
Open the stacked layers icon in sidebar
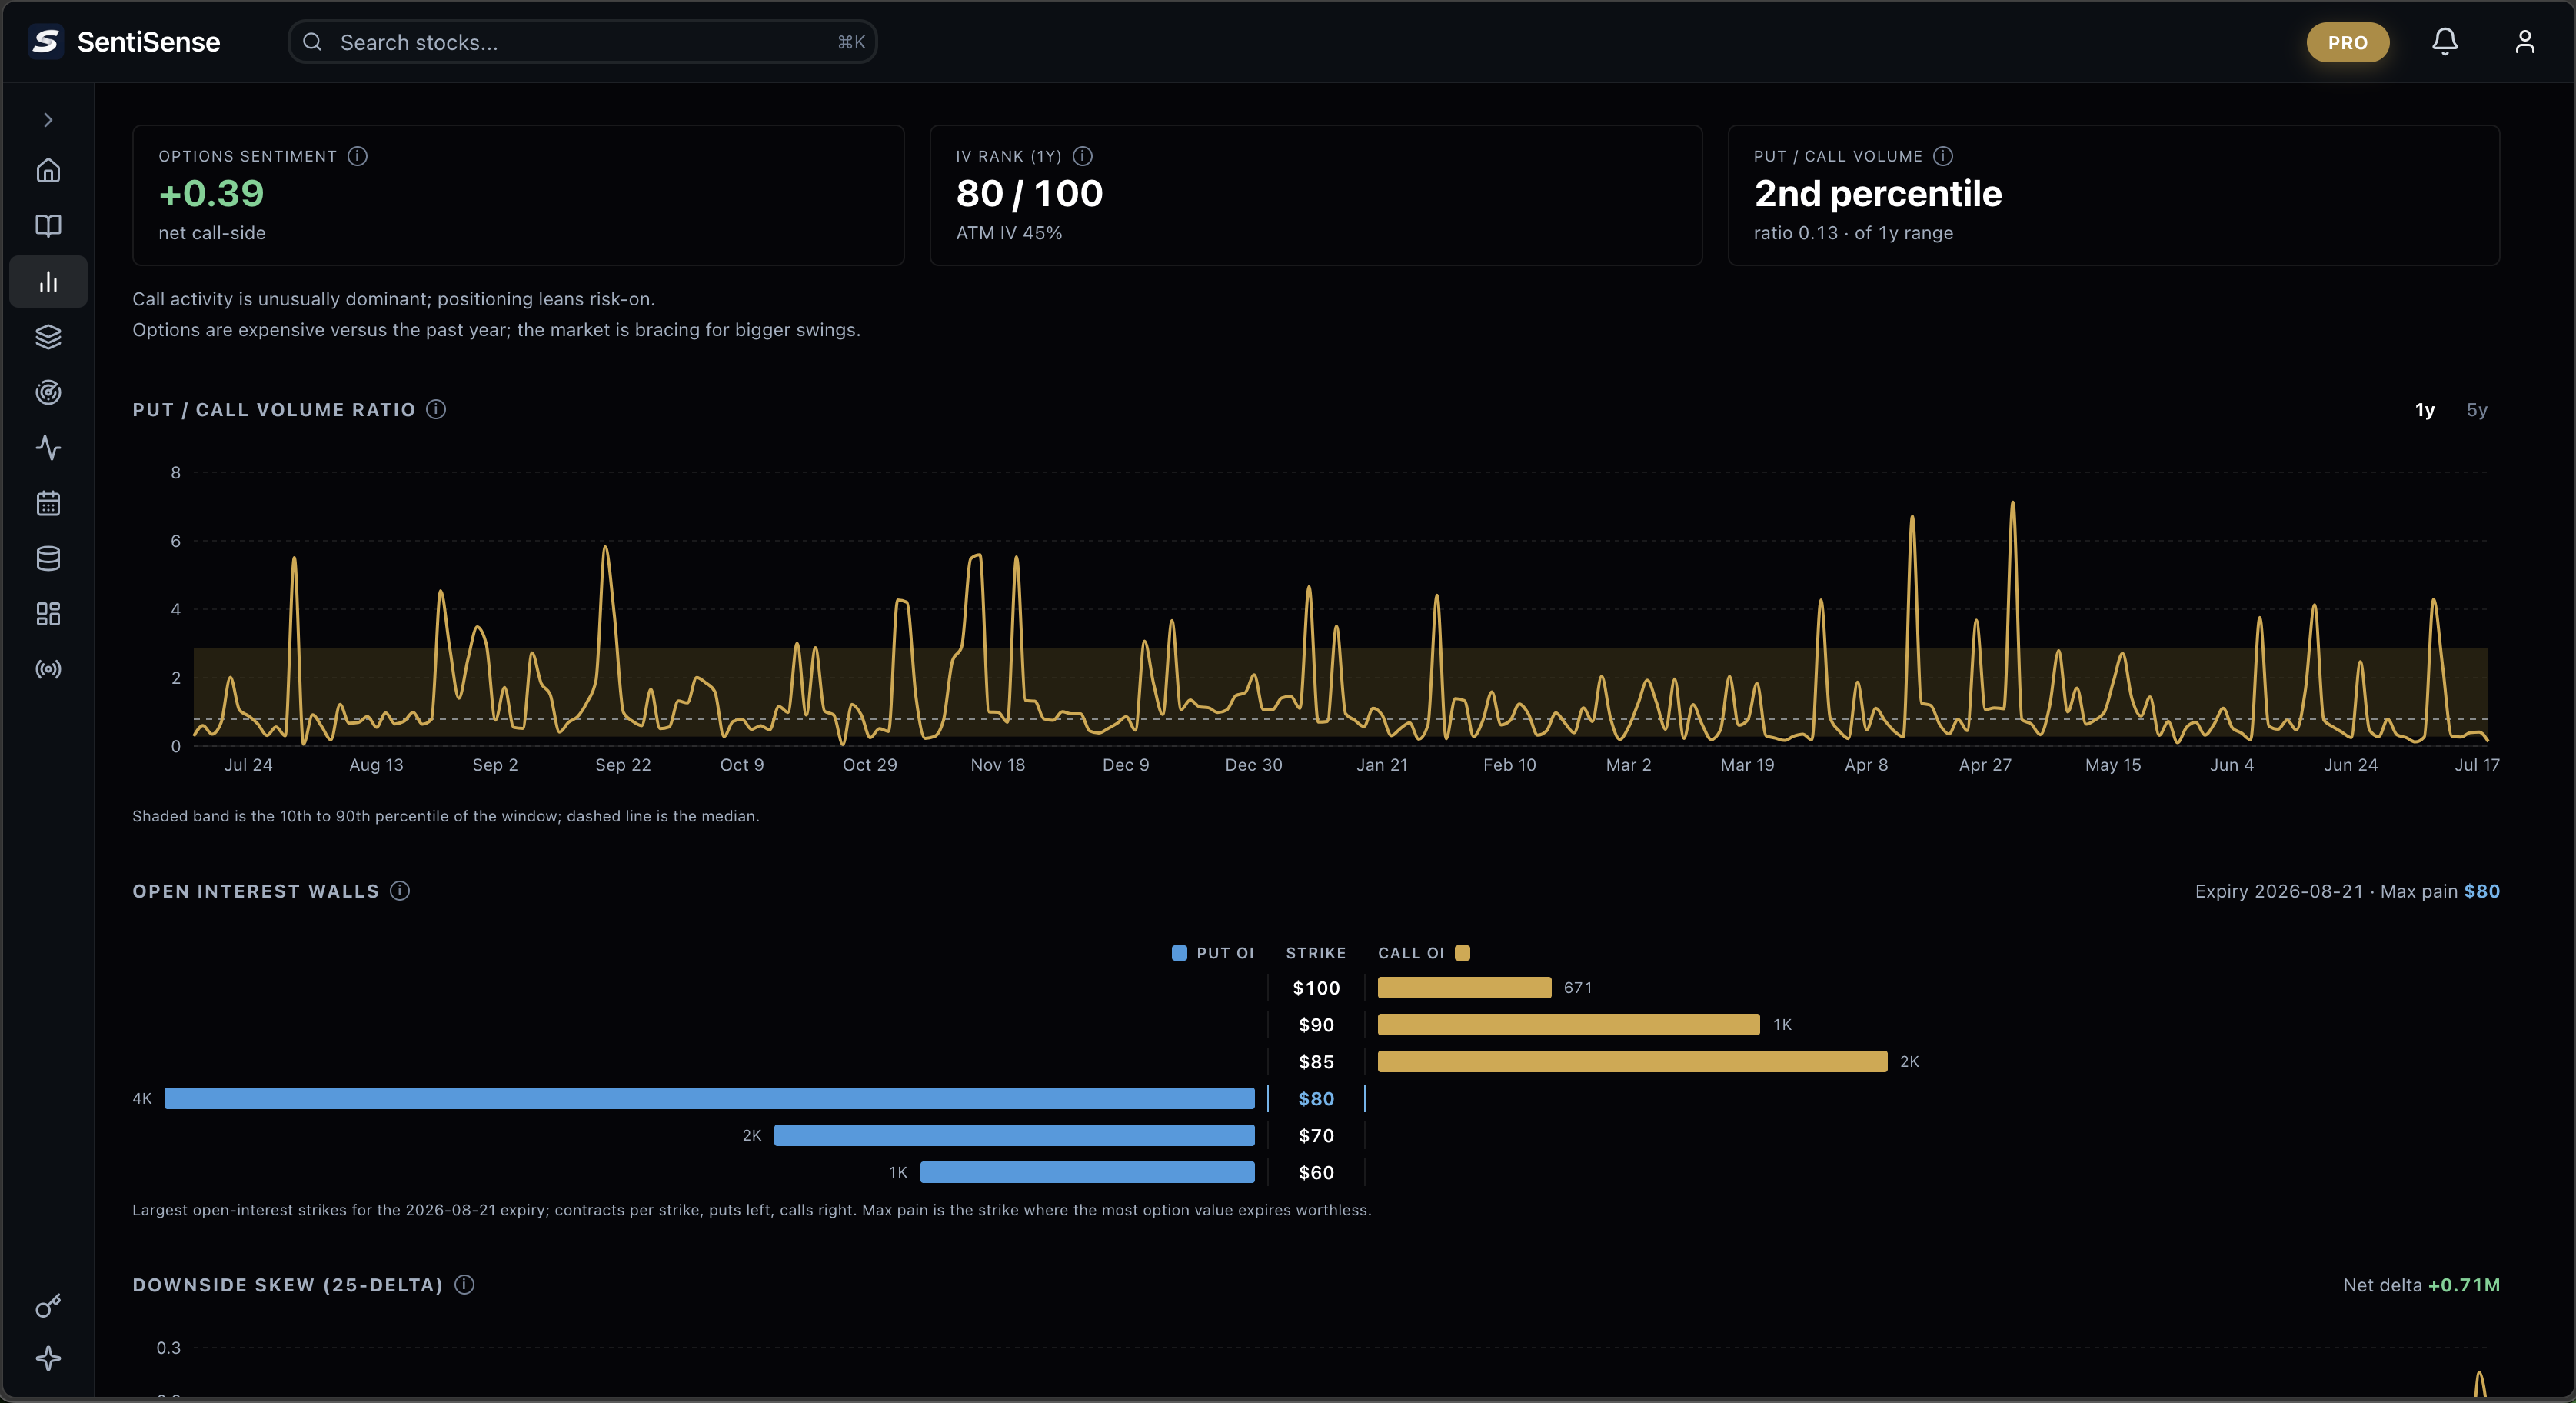click(x=48, y=337)
